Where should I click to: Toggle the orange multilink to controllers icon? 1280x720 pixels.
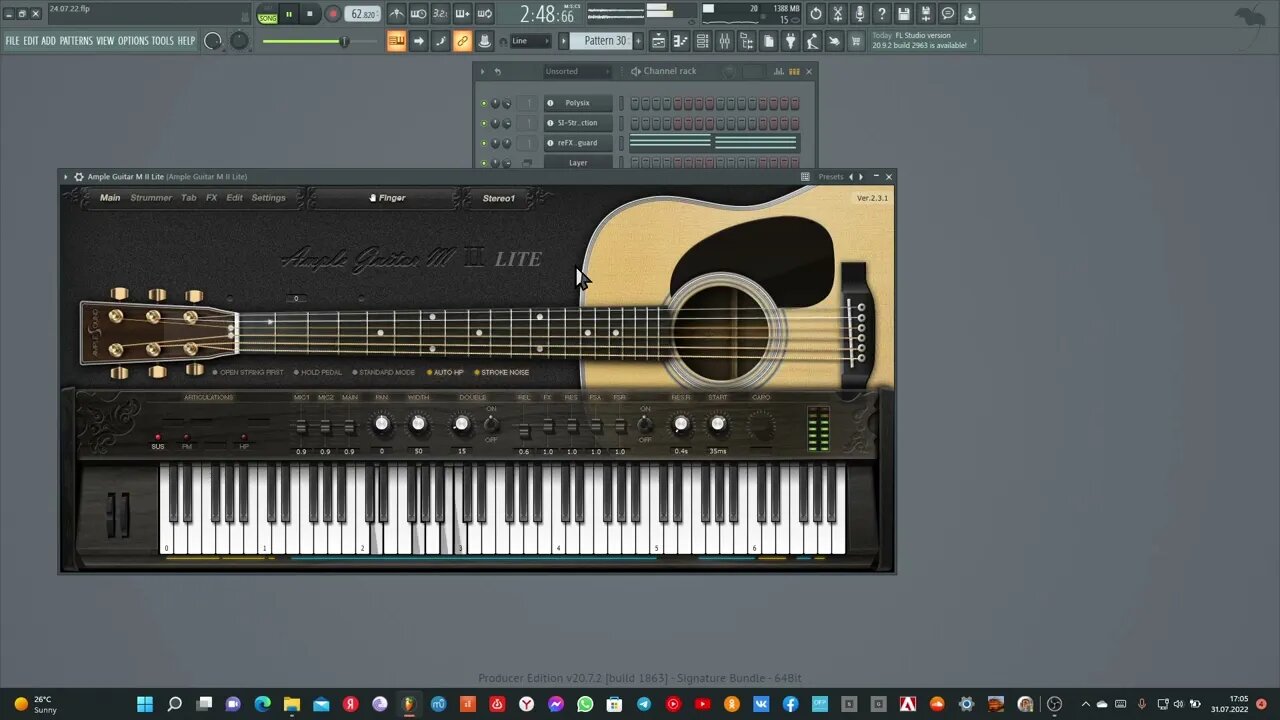pos(462,41)
